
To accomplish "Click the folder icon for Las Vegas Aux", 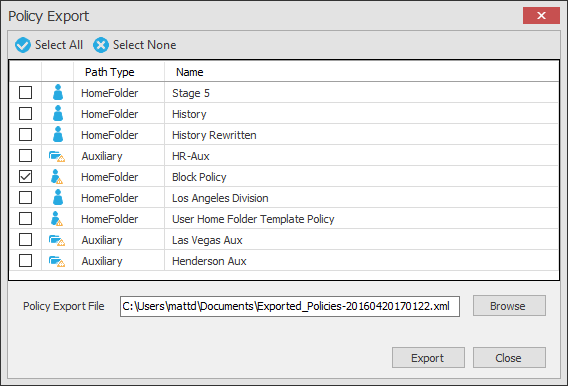I will coord(57,240).
